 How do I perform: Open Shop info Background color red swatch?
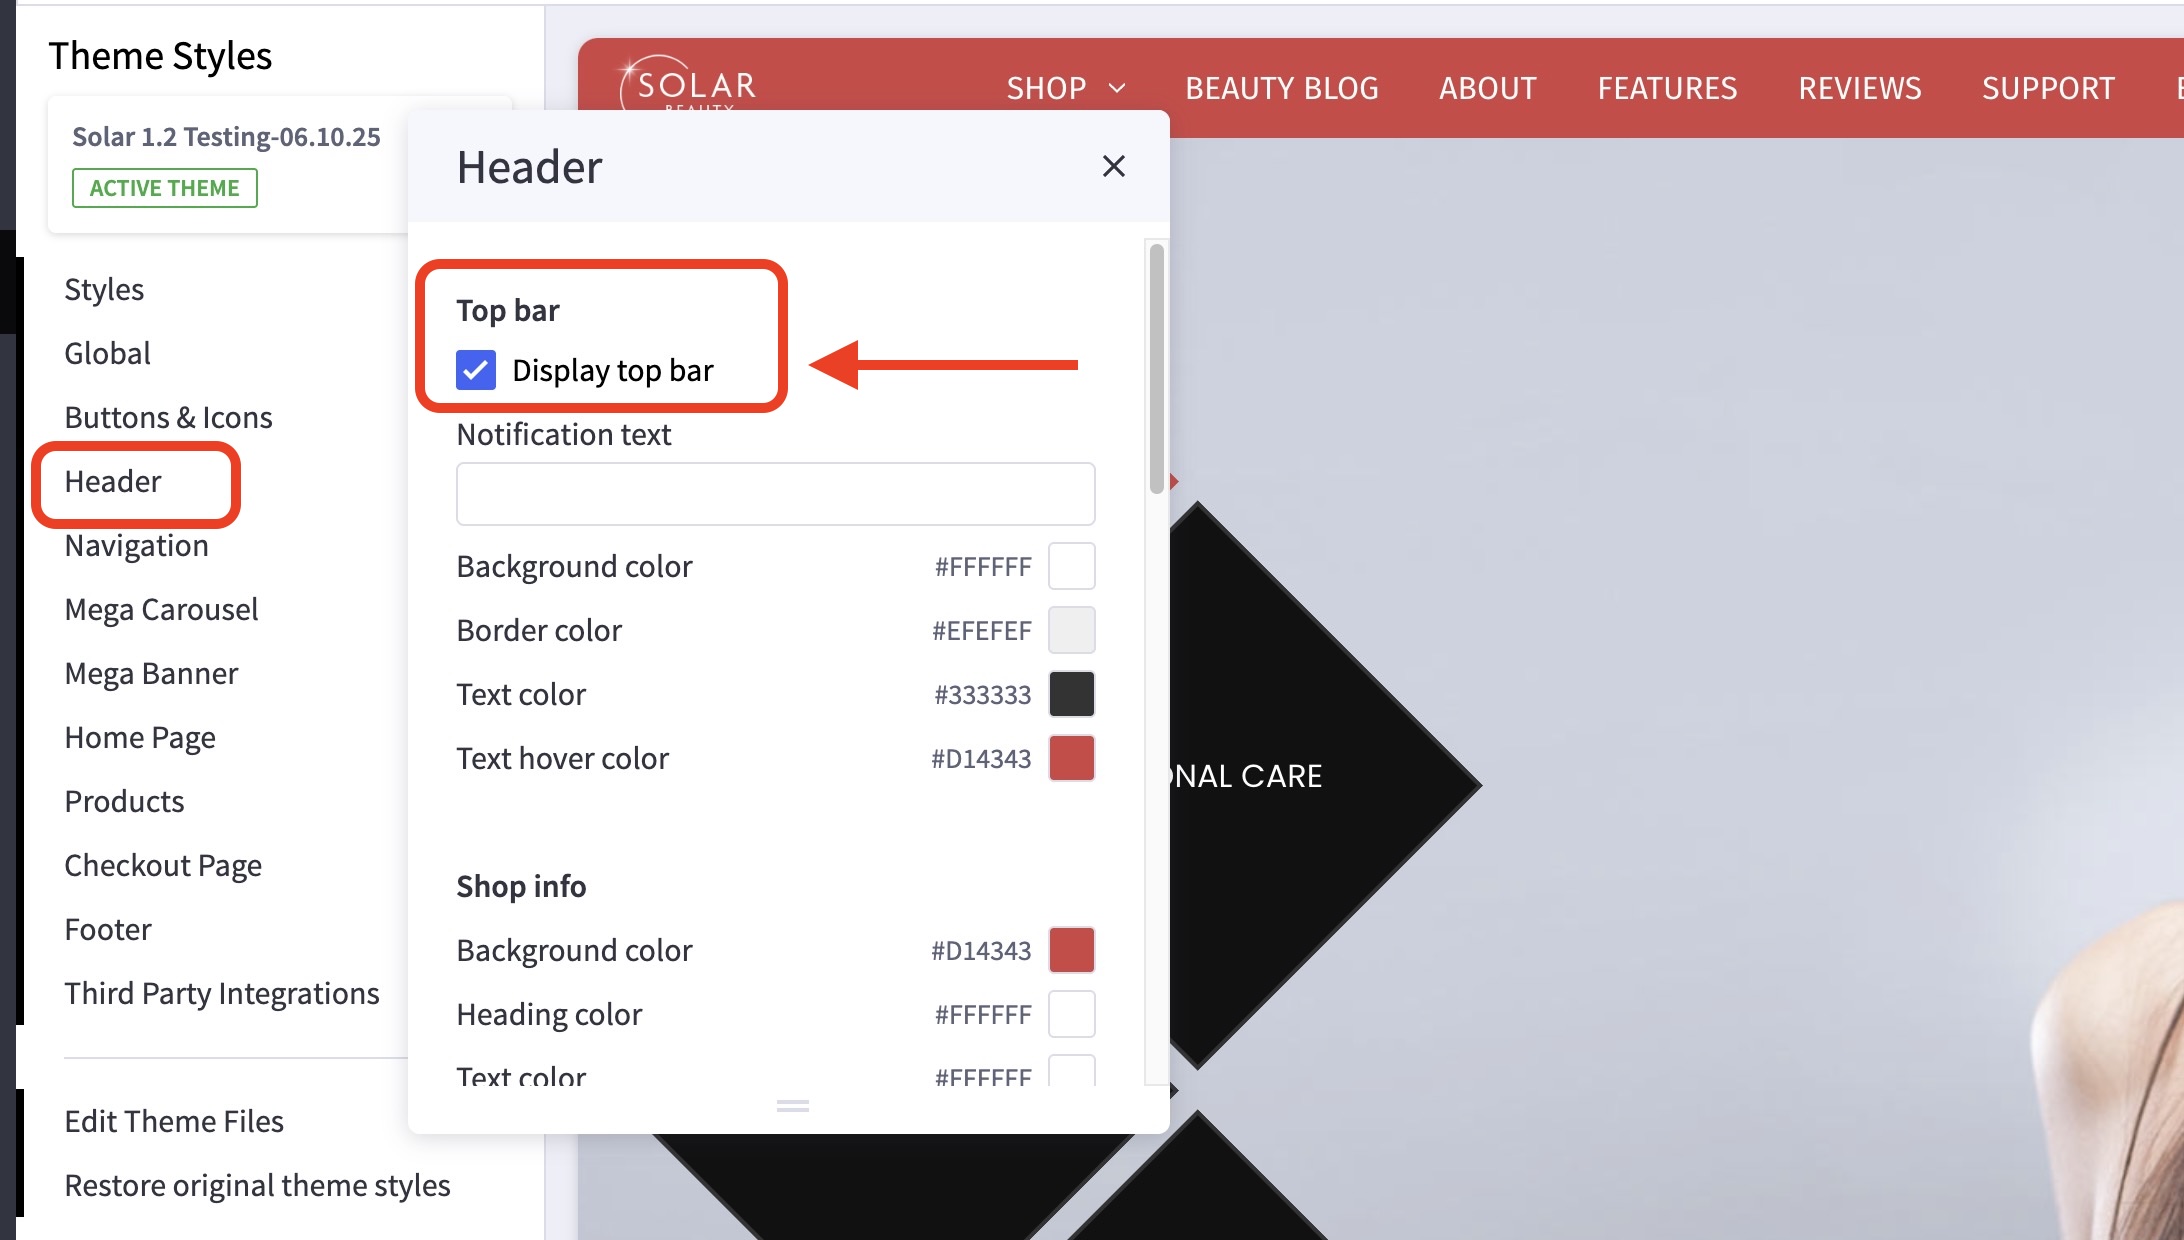(1071, 950)
